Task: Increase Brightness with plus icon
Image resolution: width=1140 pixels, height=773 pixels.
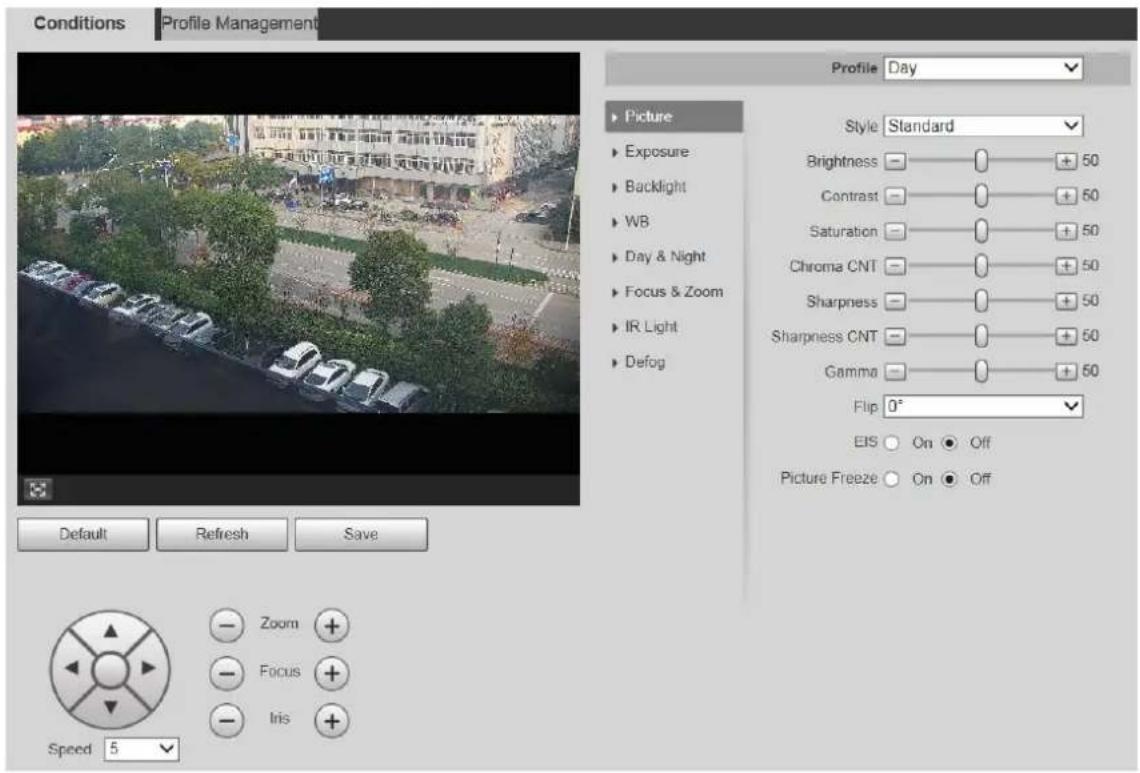Action: (x=1066, y=161)
